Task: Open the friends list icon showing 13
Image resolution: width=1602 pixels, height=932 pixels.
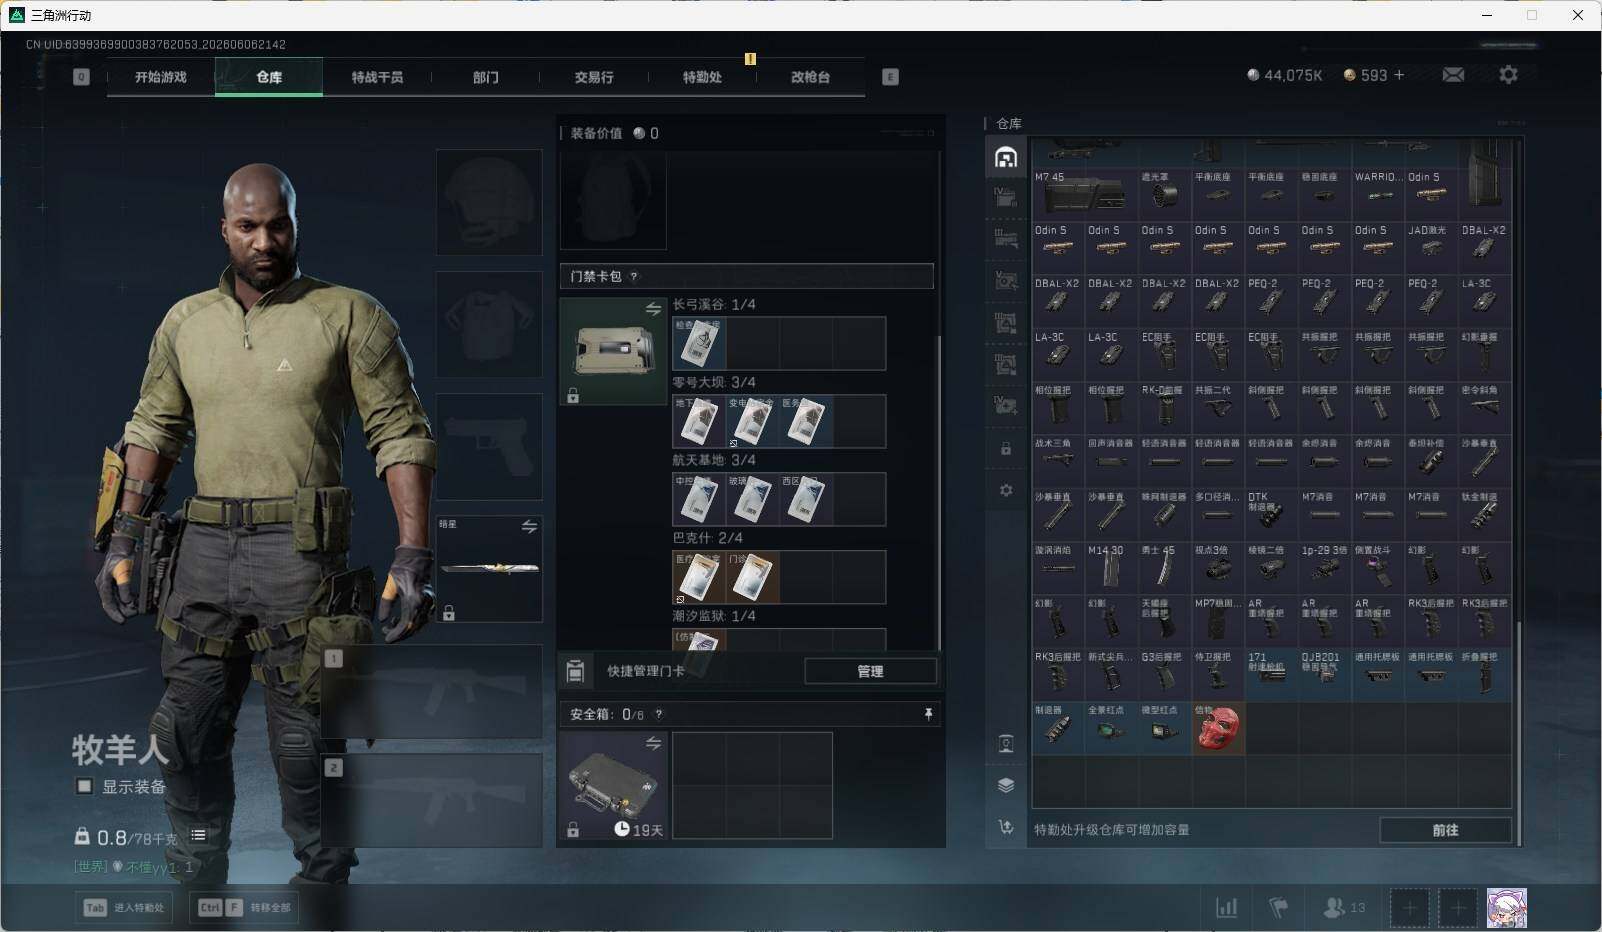Action: pos(1343,907)
